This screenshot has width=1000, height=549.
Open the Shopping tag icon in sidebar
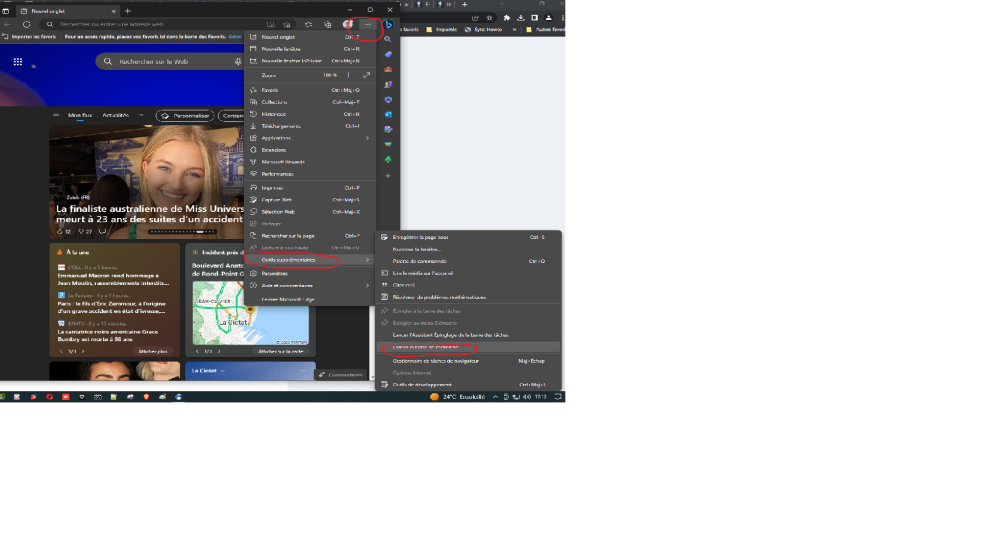click(x=388, y=54)
